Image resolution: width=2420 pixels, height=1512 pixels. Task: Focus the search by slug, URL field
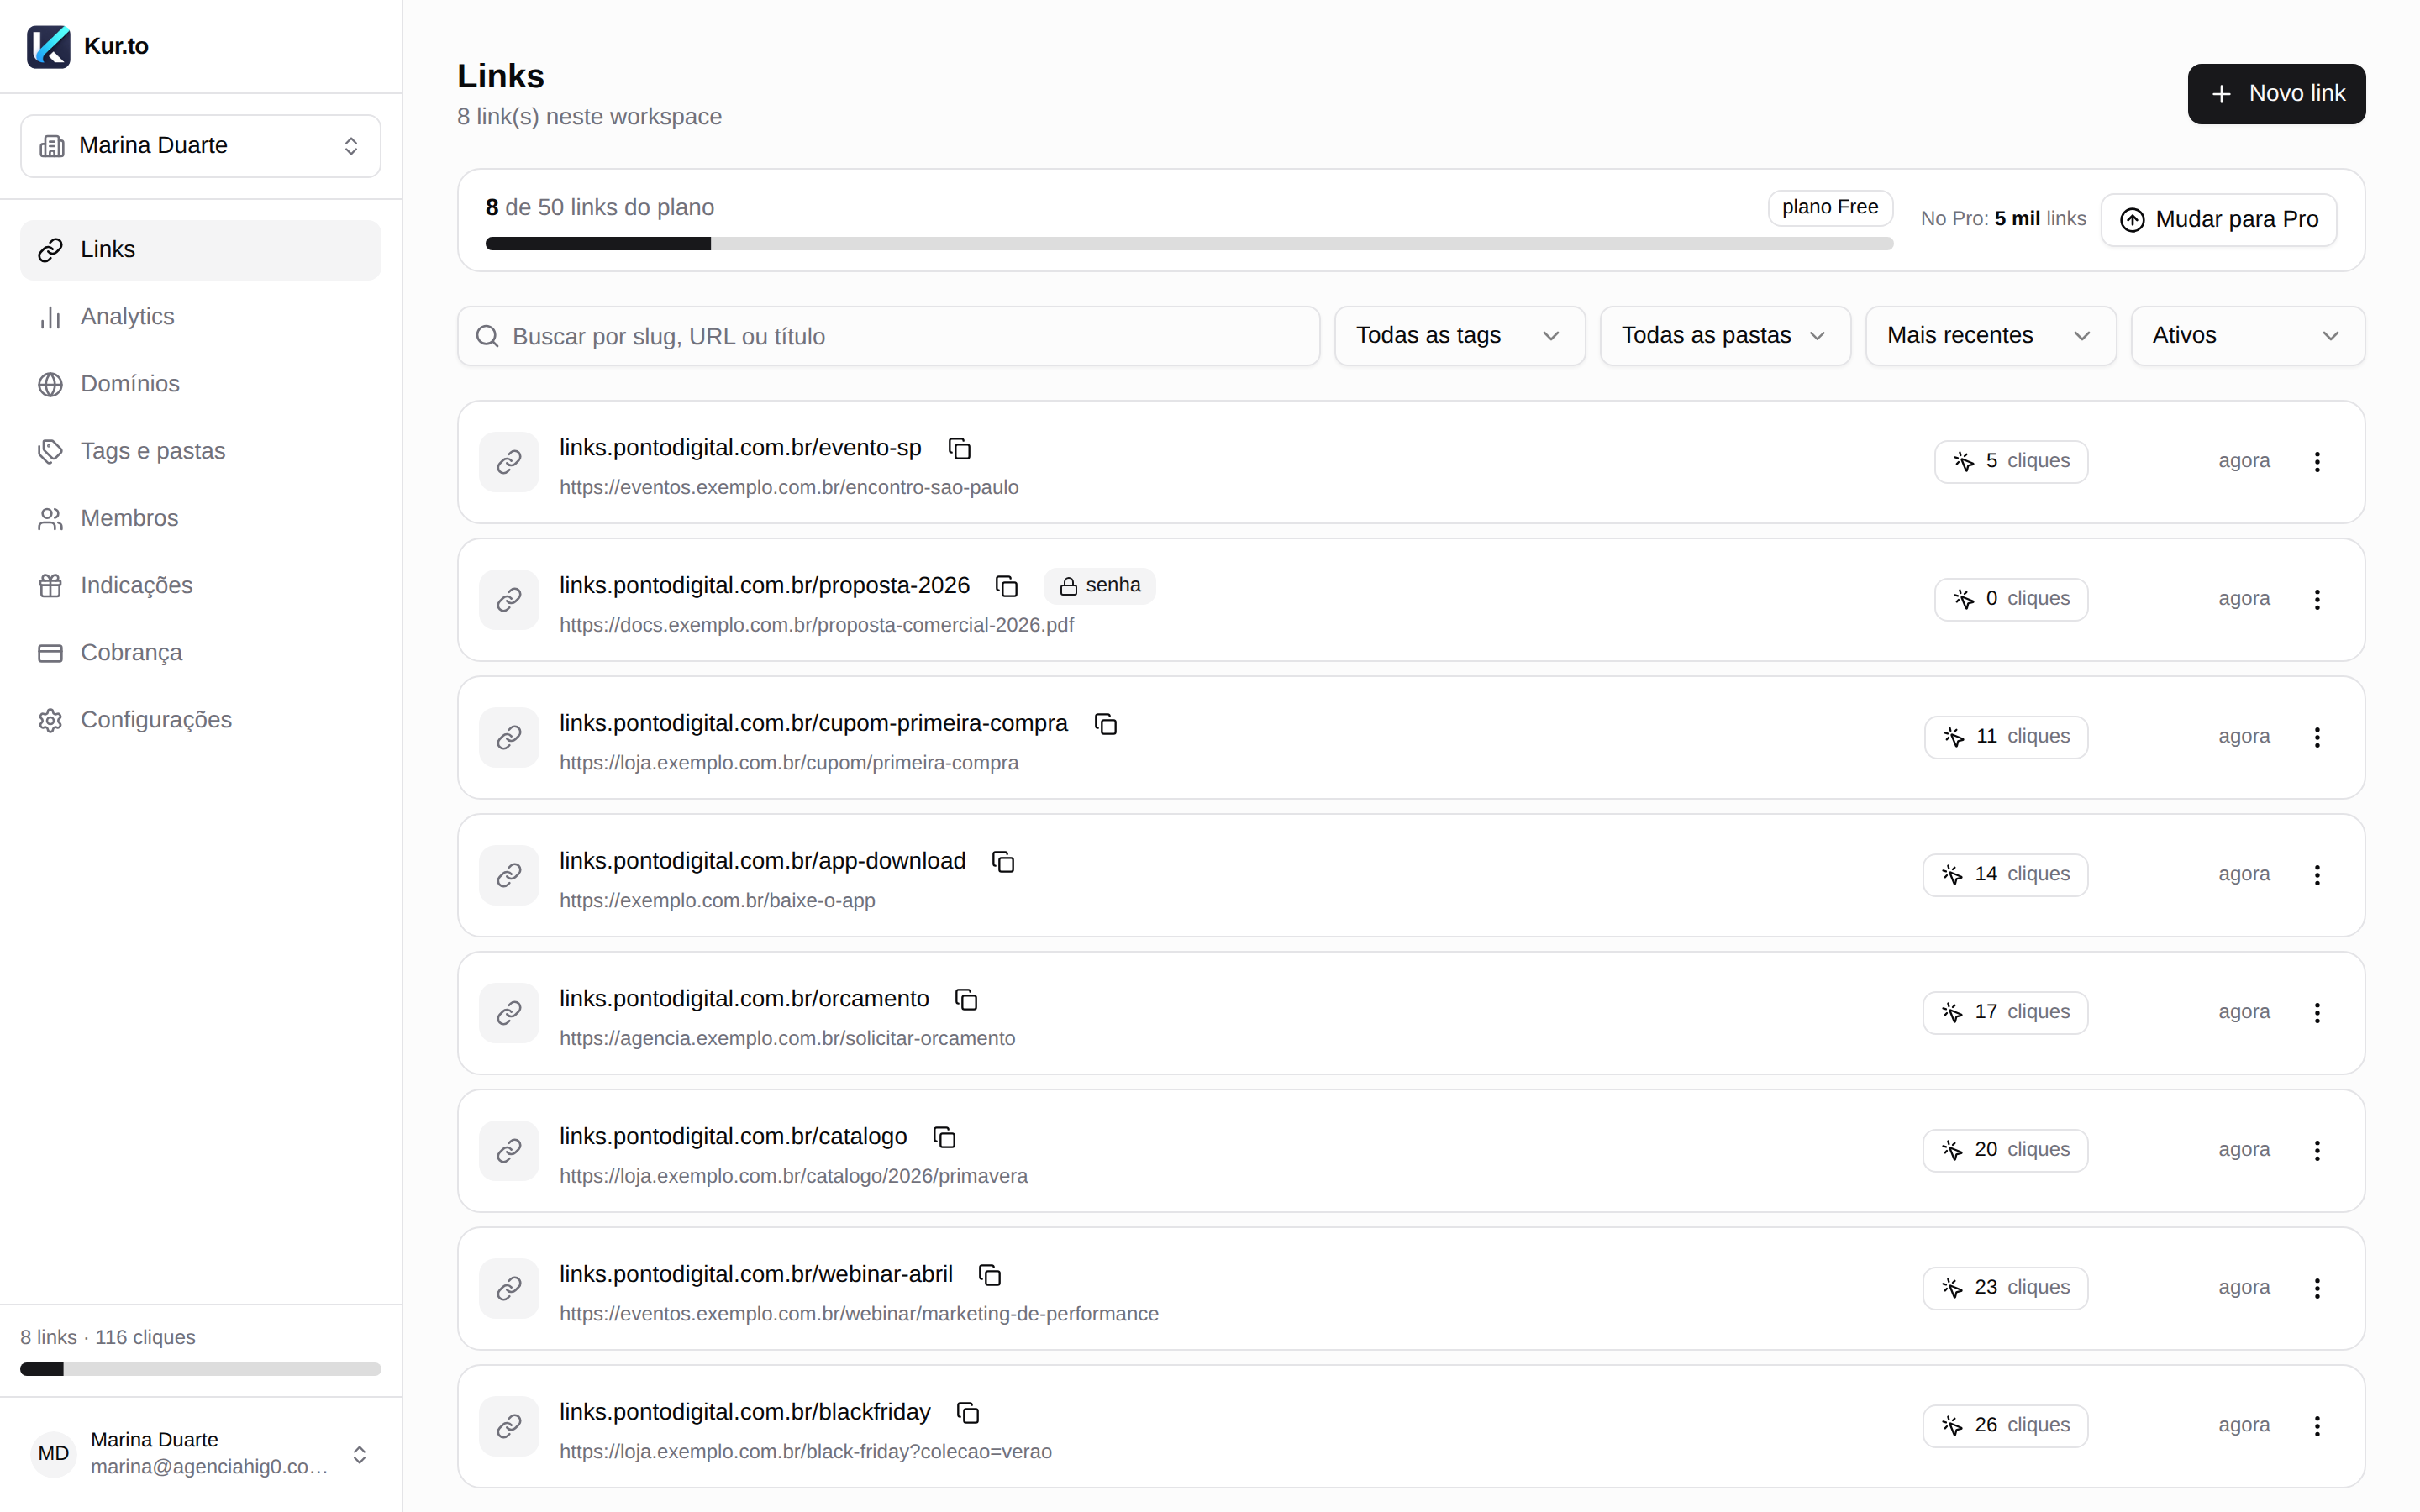point(889,336)
